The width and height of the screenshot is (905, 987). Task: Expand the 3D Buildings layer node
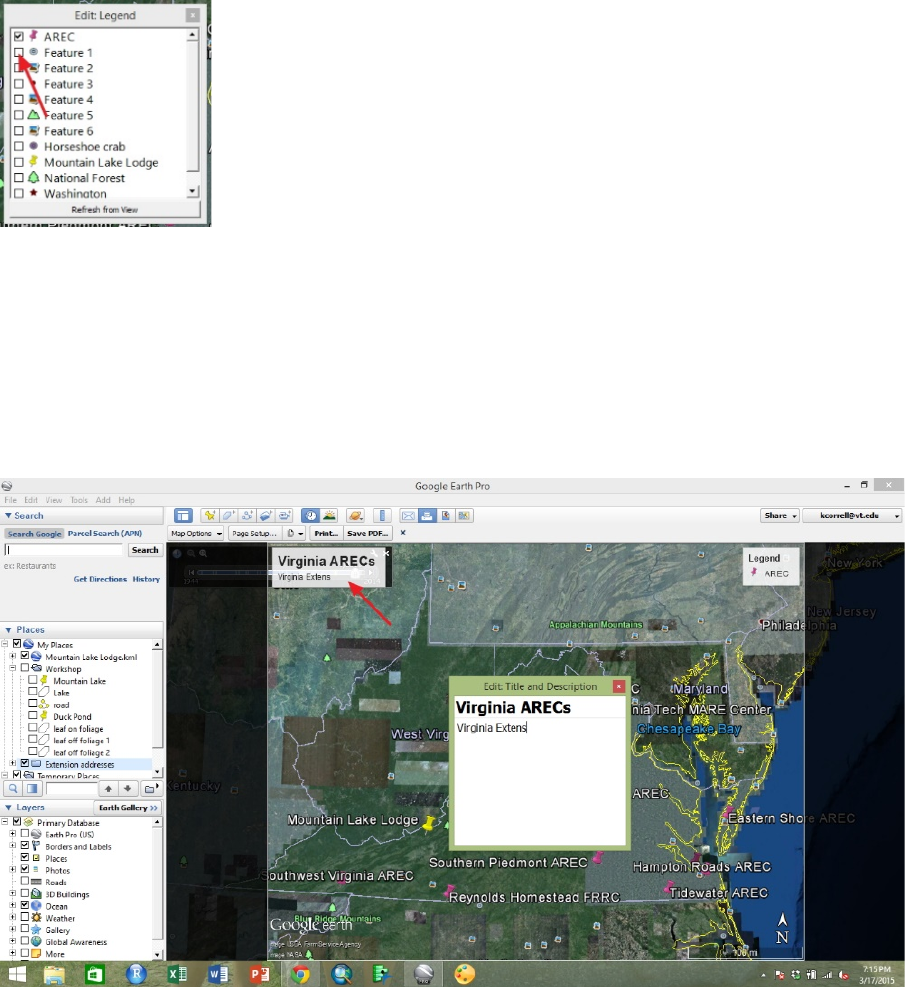coord(13,893)
